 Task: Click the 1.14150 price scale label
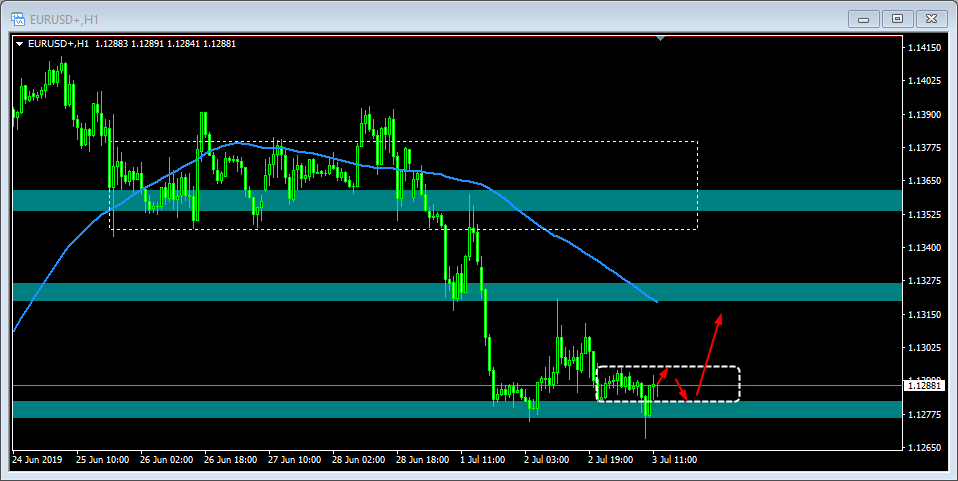point(924,48)
